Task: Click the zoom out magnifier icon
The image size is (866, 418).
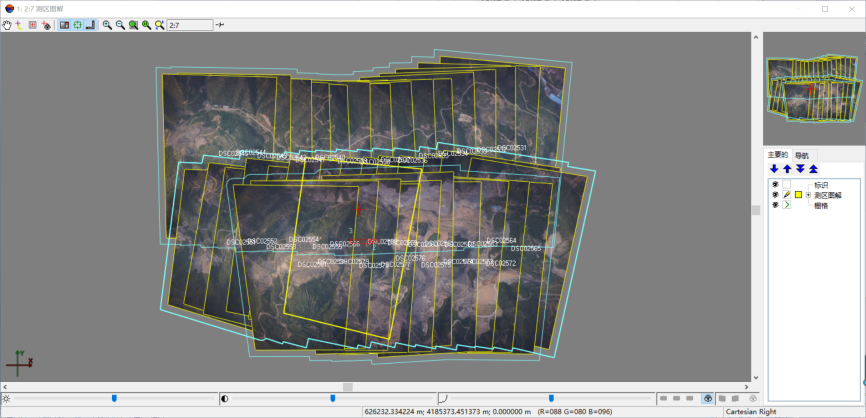Action: (120, 24)
